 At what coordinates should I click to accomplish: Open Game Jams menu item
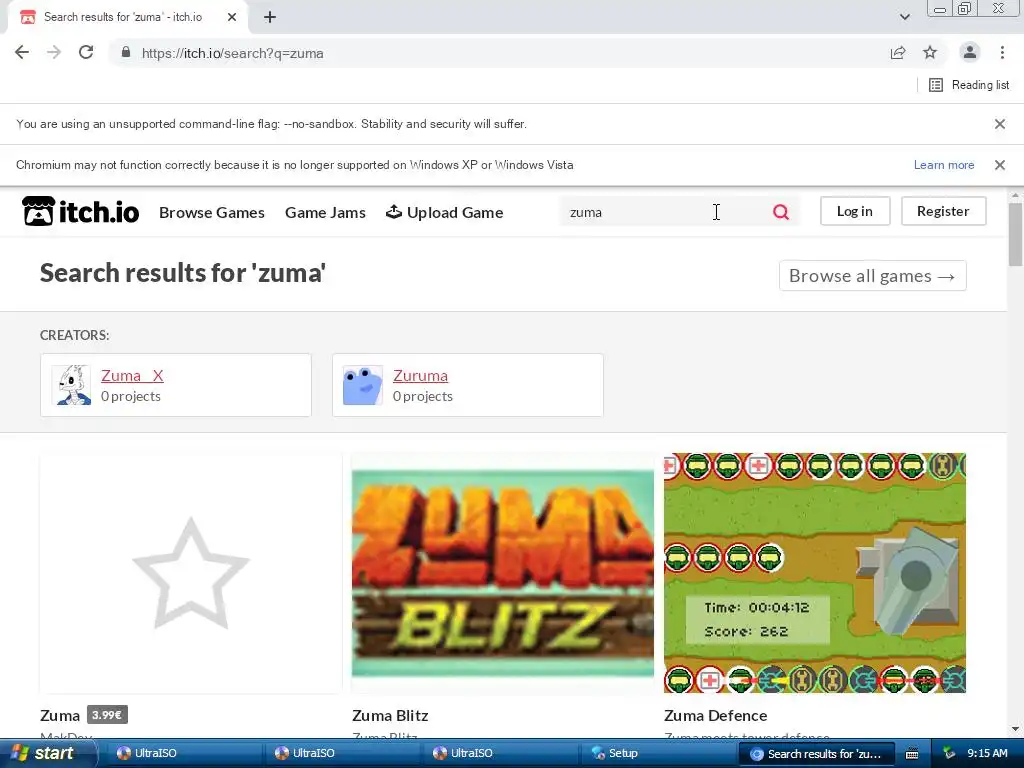point(325,212)
